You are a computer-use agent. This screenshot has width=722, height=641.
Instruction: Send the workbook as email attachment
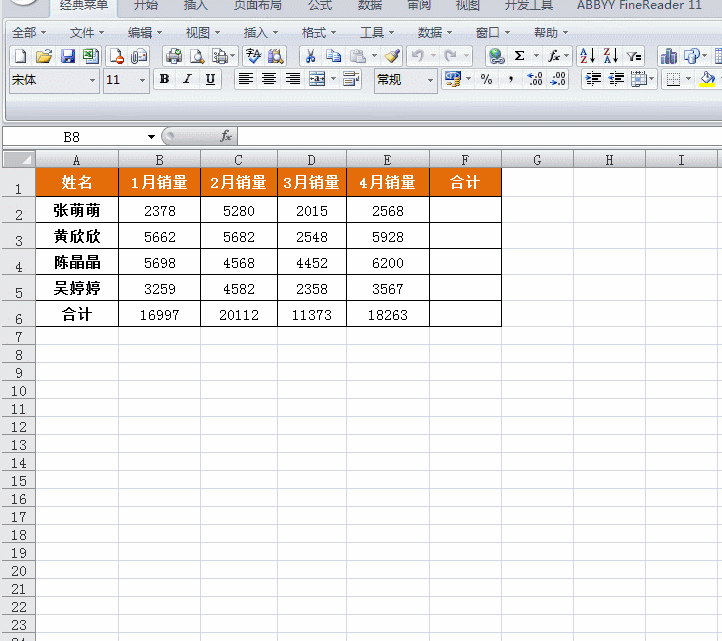point(139,56)
